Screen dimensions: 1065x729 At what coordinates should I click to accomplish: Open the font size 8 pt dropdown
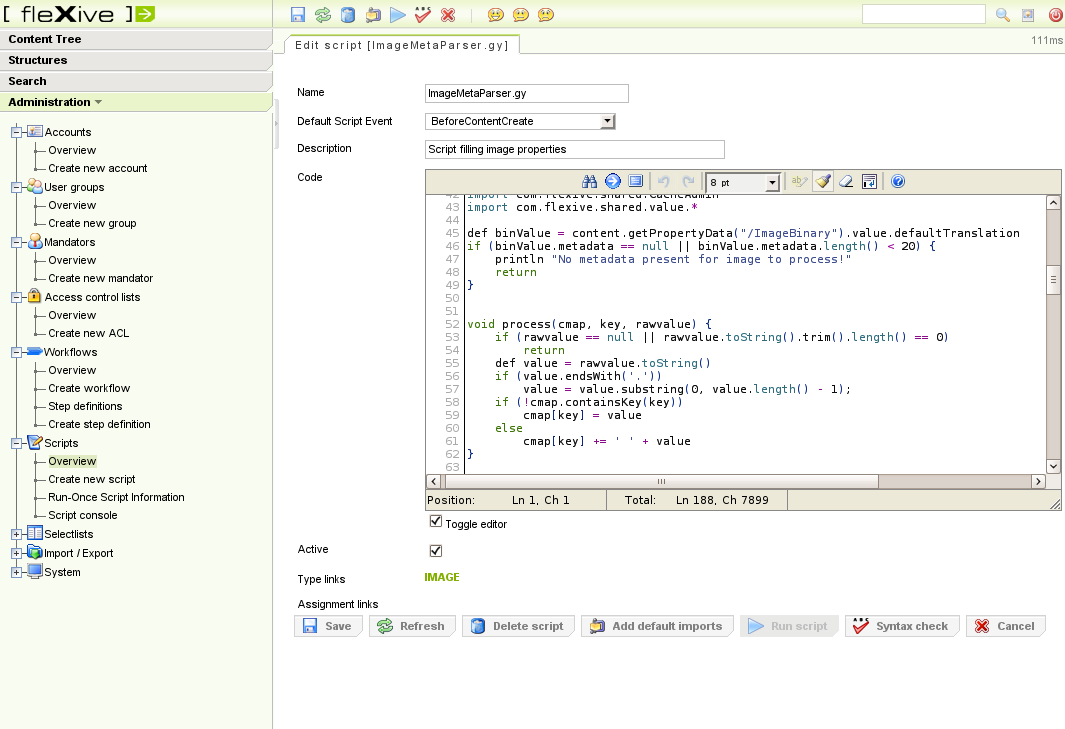pyautogui.click(x=772, y=182)
